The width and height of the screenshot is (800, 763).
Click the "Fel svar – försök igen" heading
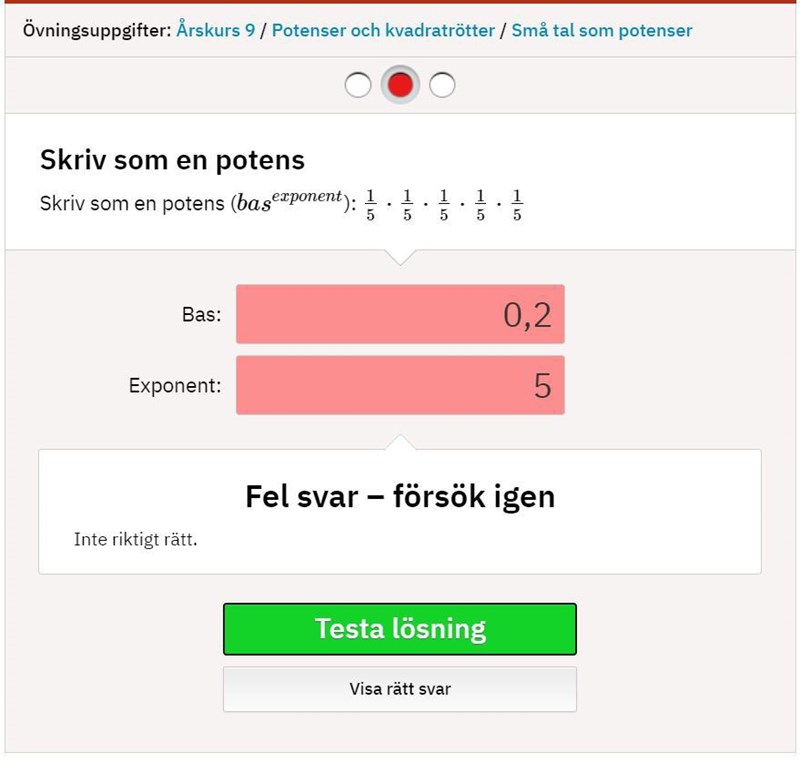[400, 496]
